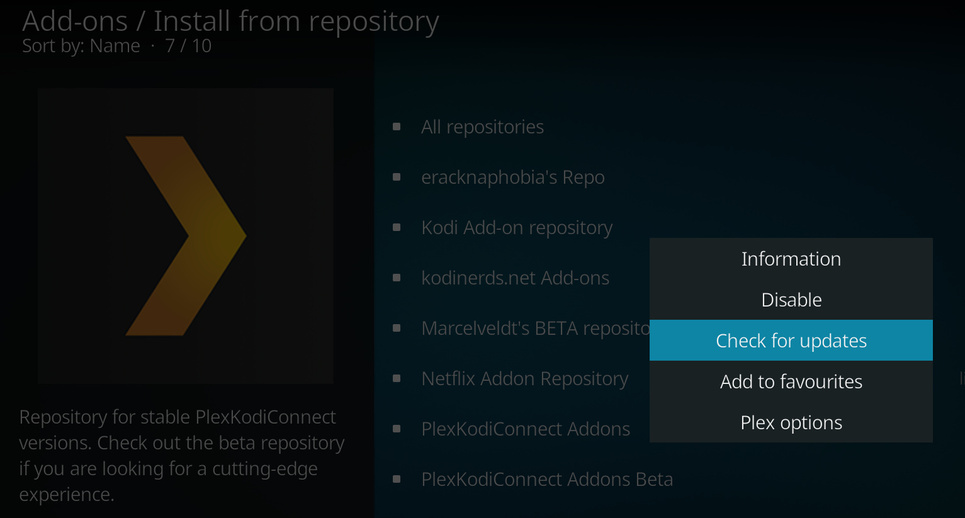Choose Disable in the context menu
Viewport: 965px width, 518px height.
click(x=790, y=300)
